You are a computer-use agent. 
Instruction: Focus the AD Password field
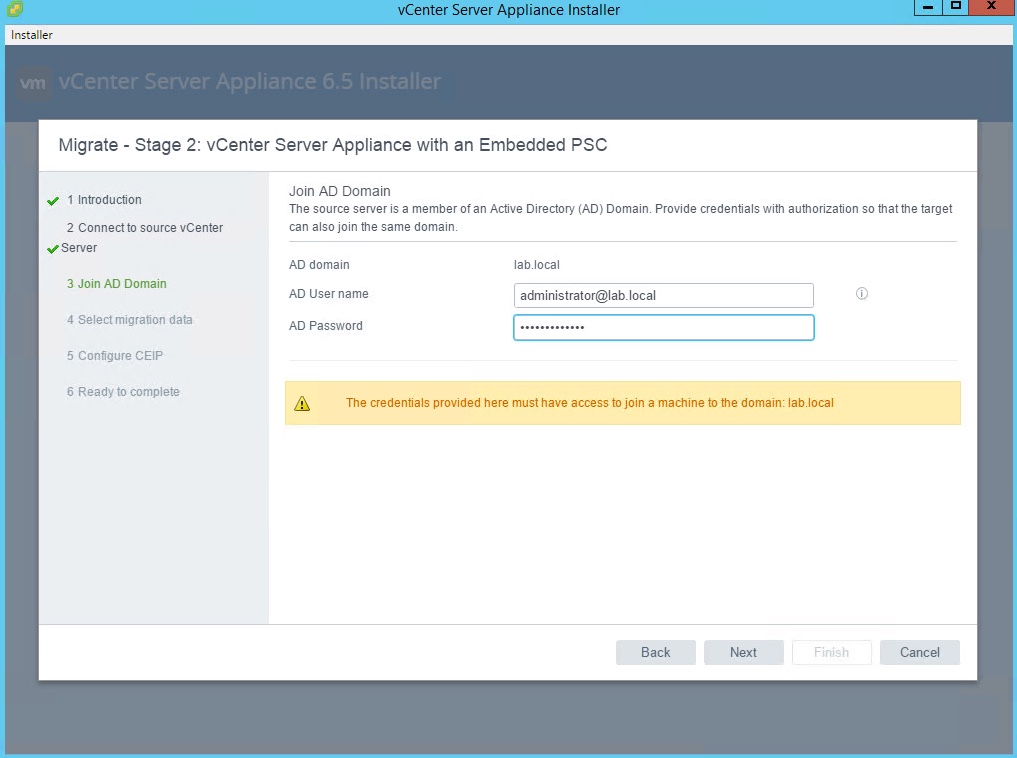pyautogui.click(x=663, y=328)
